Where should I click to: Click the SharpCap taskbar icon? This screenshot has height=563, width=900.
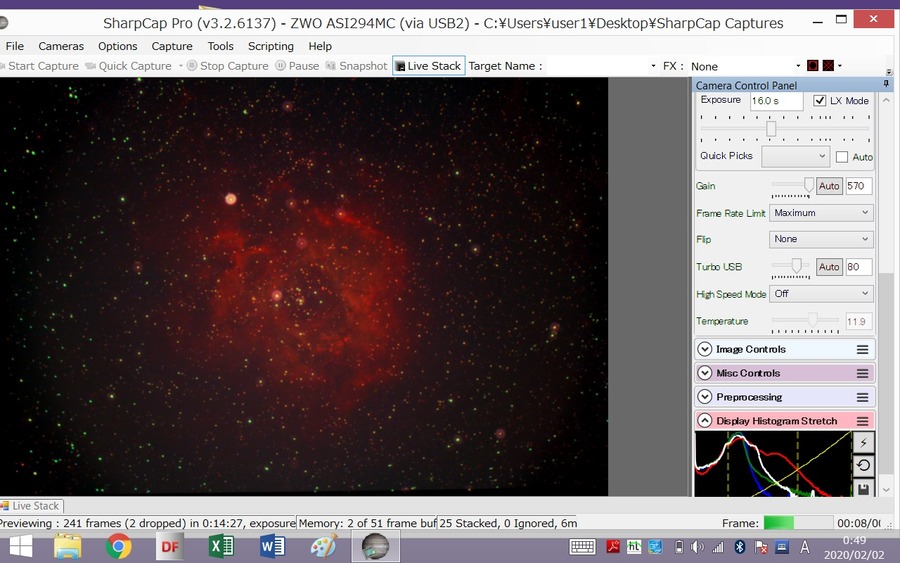(375, 546)
